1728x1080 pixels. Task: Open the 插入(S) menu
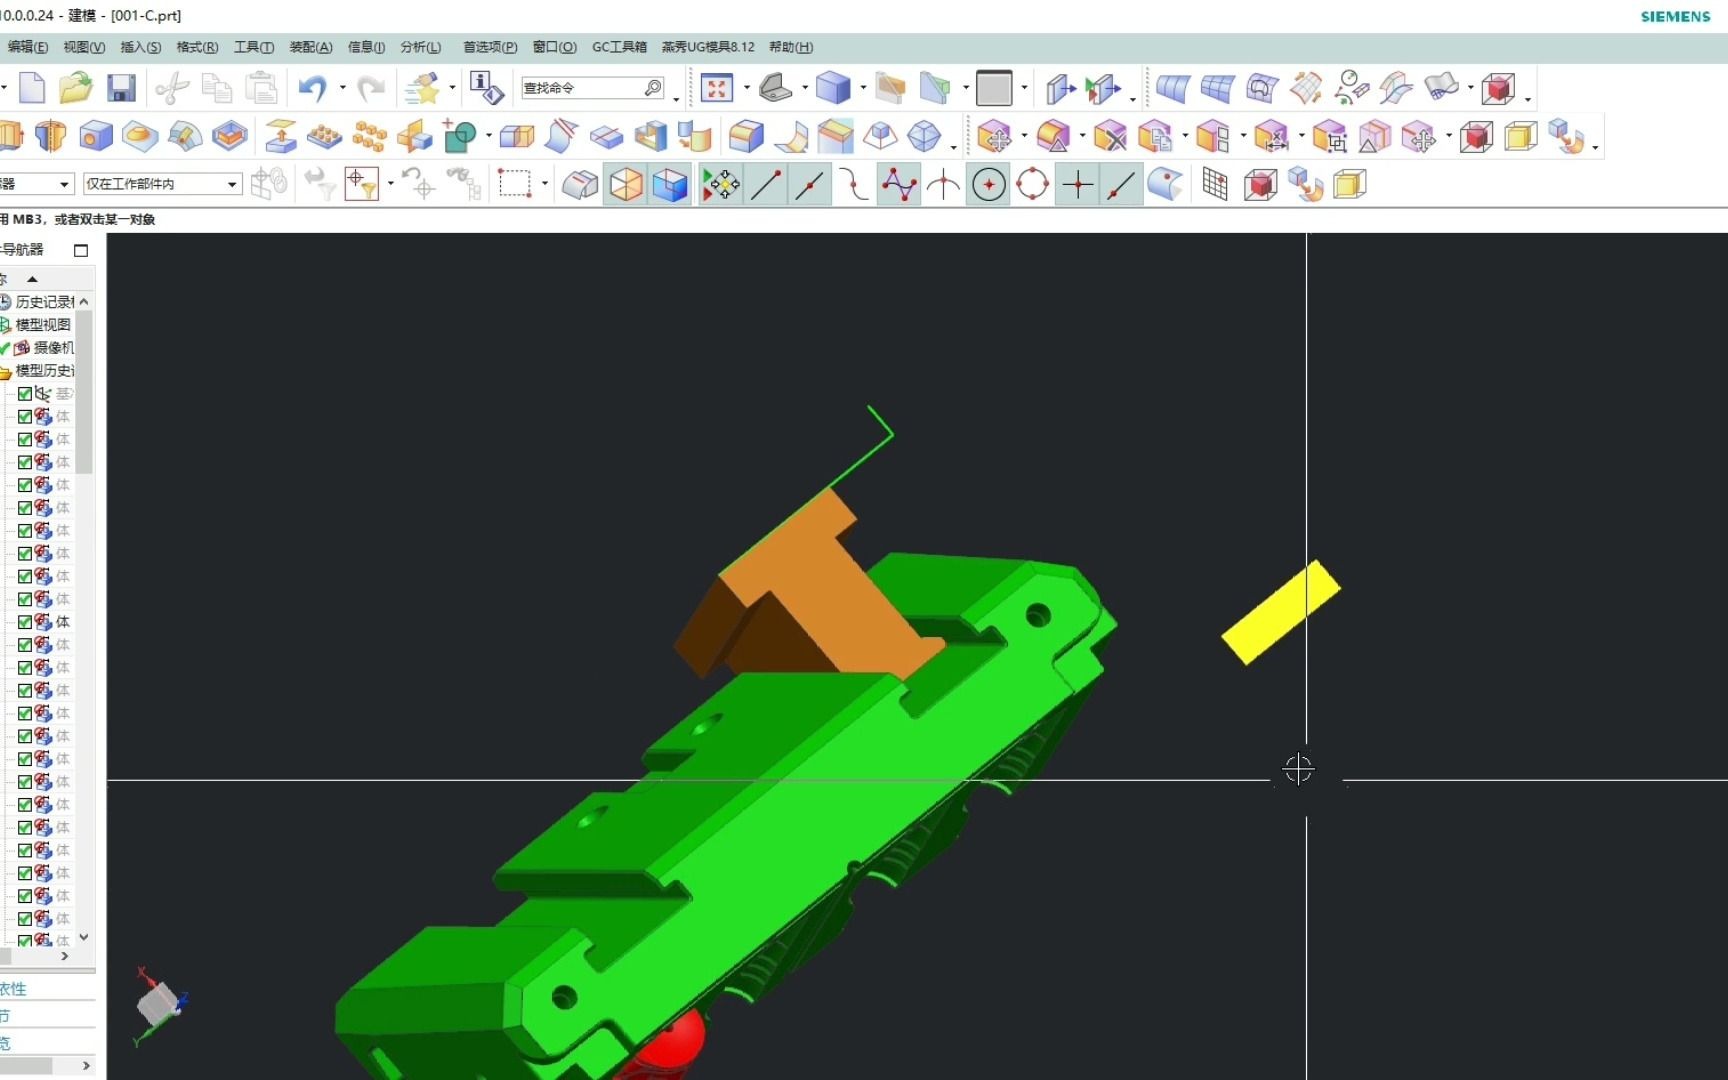point(140,47)
